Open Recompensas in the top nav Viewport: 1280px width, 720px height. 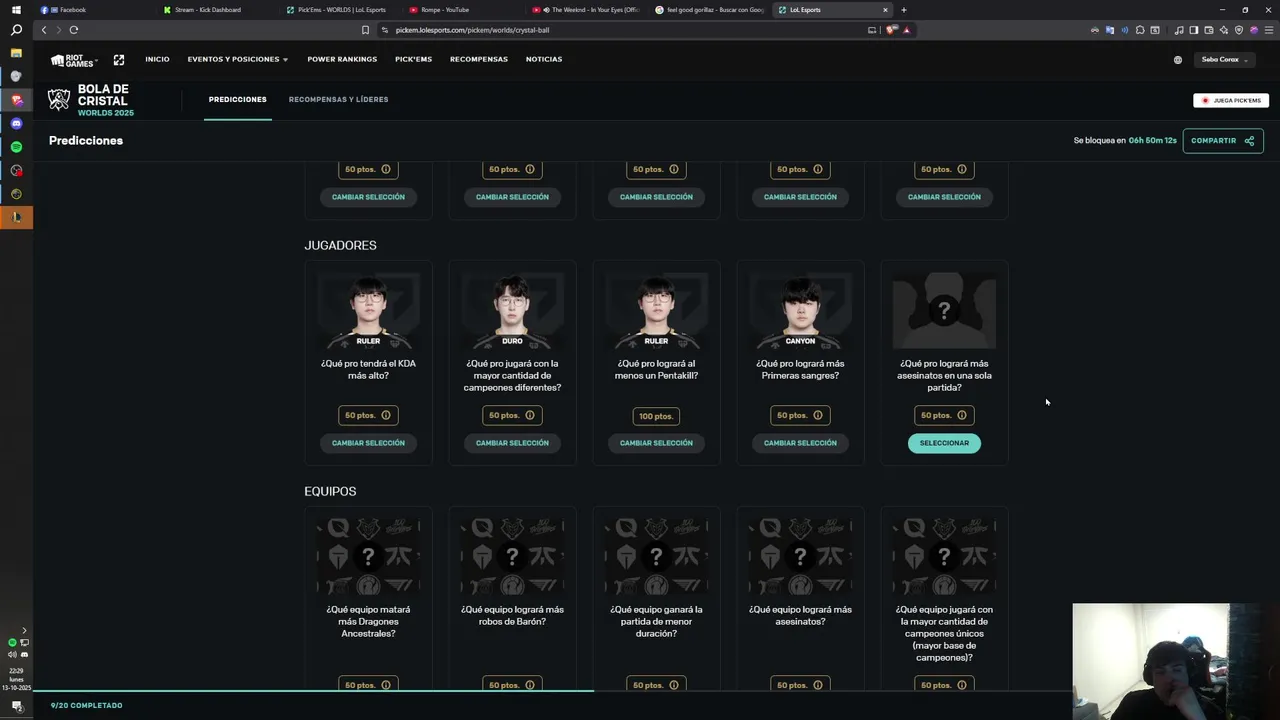pyautogui.click(x=479, y=59)
